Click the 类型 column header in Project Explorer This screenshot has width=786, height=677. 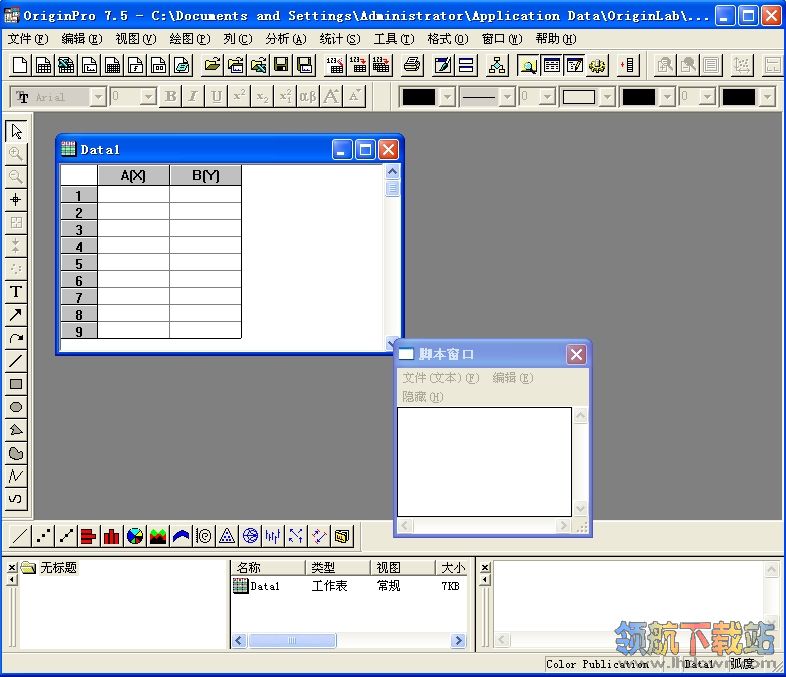[x=337, y=567]
